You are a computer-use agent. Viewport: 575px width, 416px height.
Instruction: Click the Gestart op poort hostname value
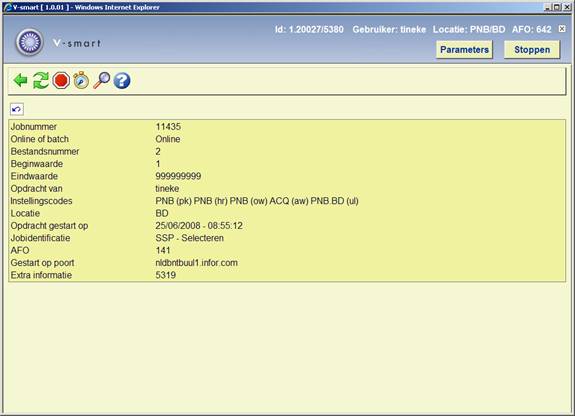197,263
